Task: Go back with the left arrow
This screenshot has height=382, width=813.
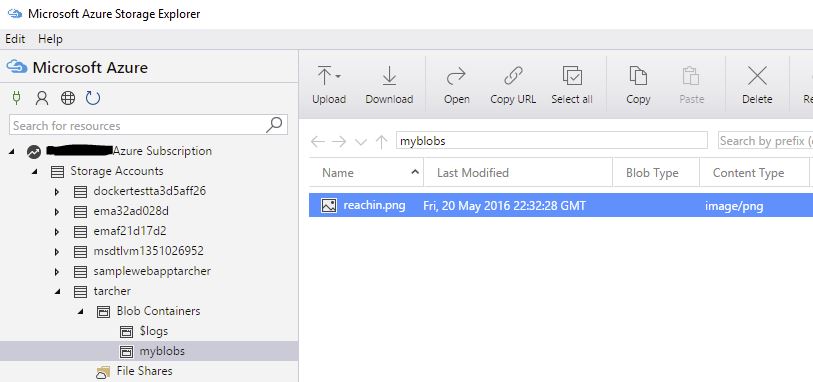Action: tap(317, 141)
